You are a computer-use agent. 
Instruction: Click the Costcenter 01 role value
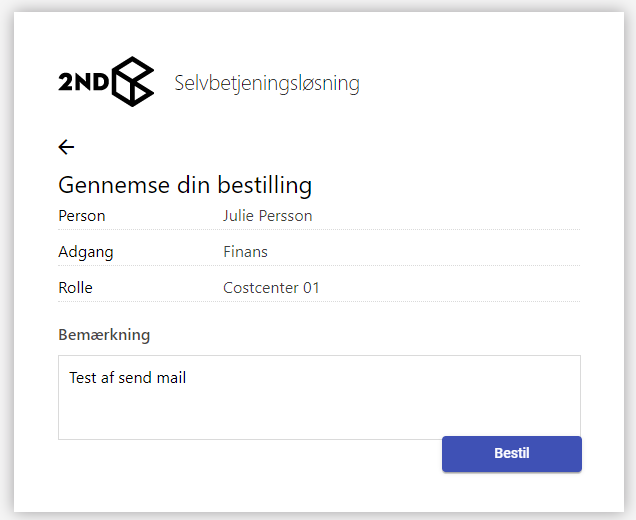(271, 288)
